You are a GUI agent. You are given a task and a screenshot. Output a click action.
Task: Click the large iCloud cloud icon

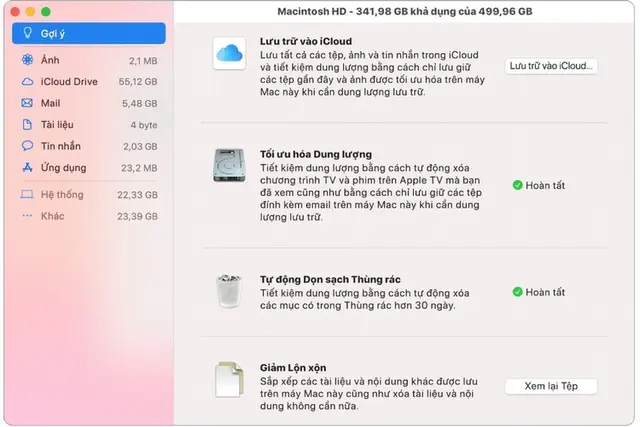pyautogui.click(x=229, y=53)
